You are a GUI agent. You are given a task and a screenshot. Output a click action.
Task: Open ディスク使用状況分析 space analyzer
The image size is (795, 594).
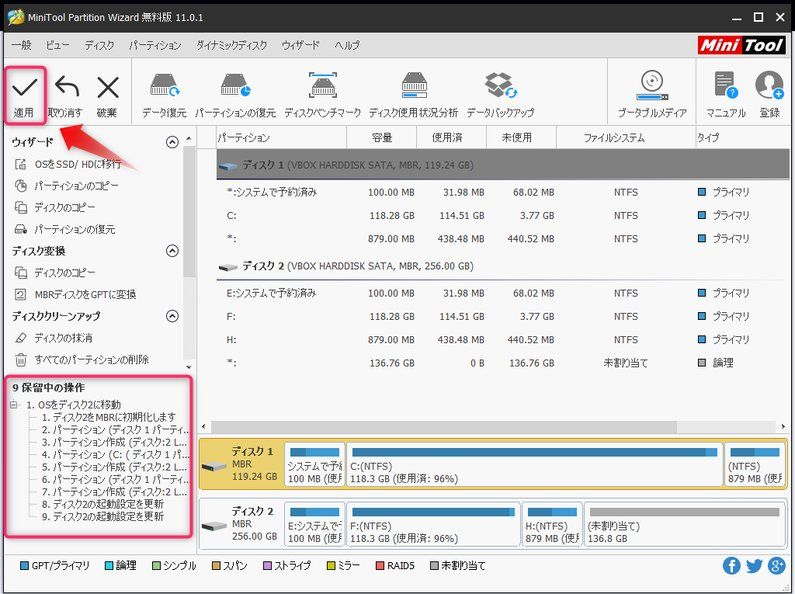(x=413, y=95)
